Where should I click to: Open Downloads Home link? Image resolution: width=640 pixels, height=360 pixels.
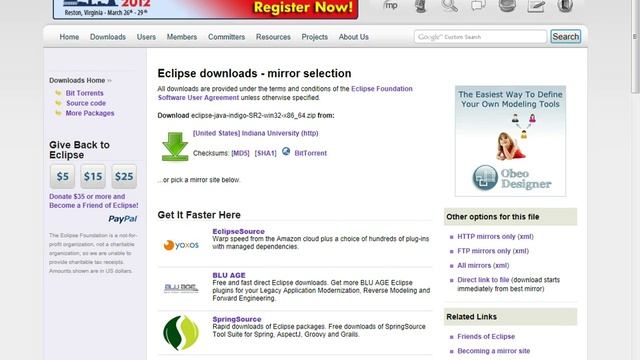click(77, 80)
